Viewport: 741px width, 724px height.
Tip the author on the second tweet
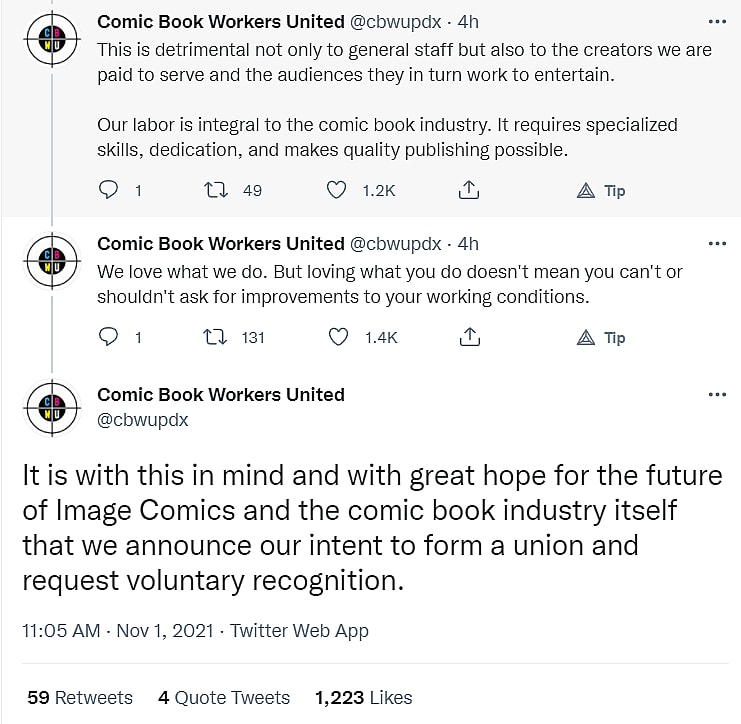pyautogui.click(x=602, y=338)
